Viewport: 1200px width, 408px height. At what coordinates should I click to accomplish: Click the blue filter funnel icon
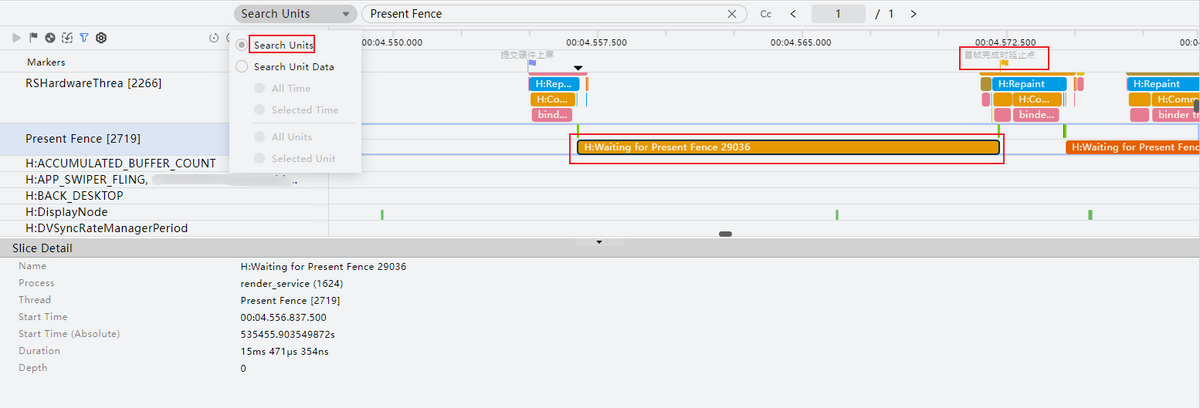[x=84, y=38]
